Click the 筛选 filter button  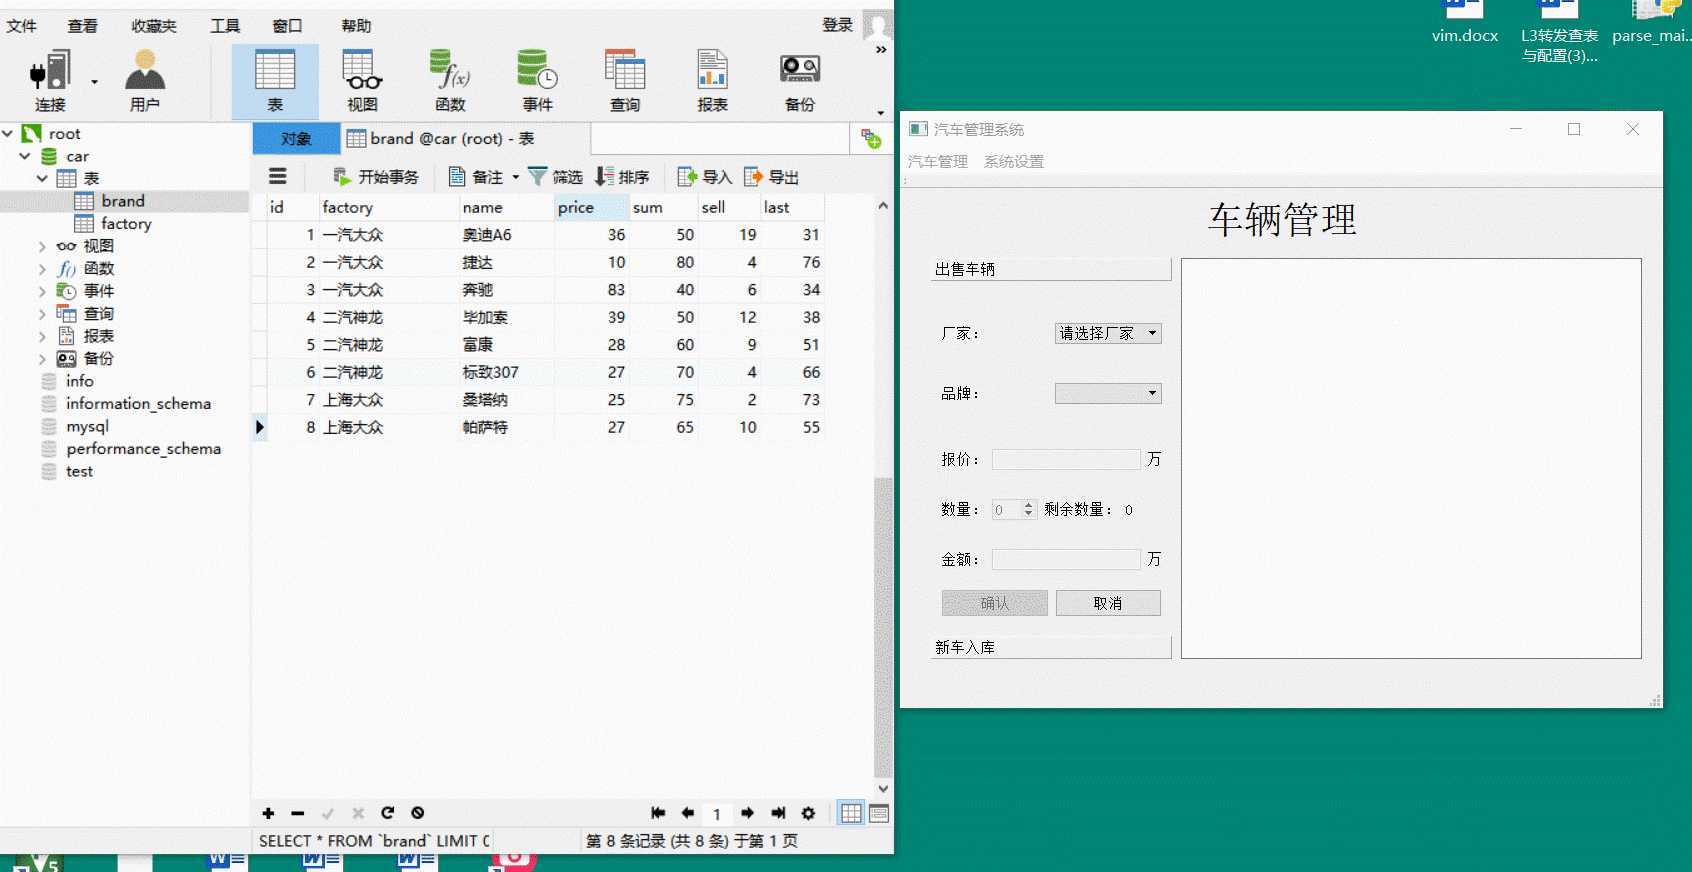pos(556,177)
